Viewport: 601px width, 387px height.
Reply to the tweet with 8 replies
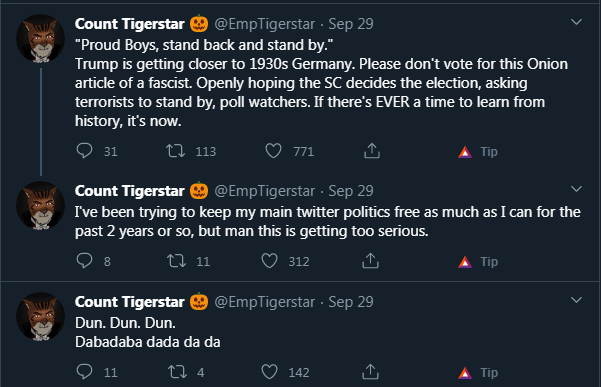(84, 261)
